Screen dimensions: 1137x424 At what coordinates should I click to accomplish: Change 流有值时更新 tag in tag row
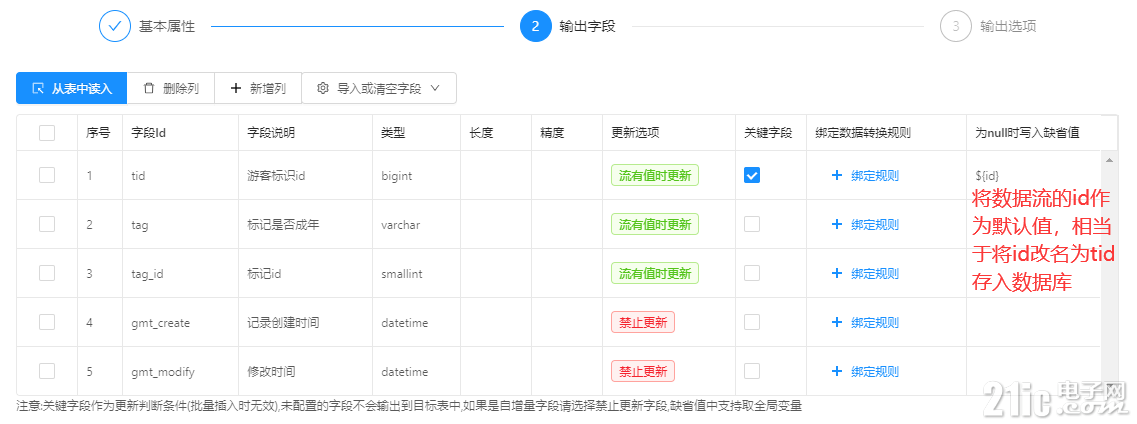pos(655,224)
